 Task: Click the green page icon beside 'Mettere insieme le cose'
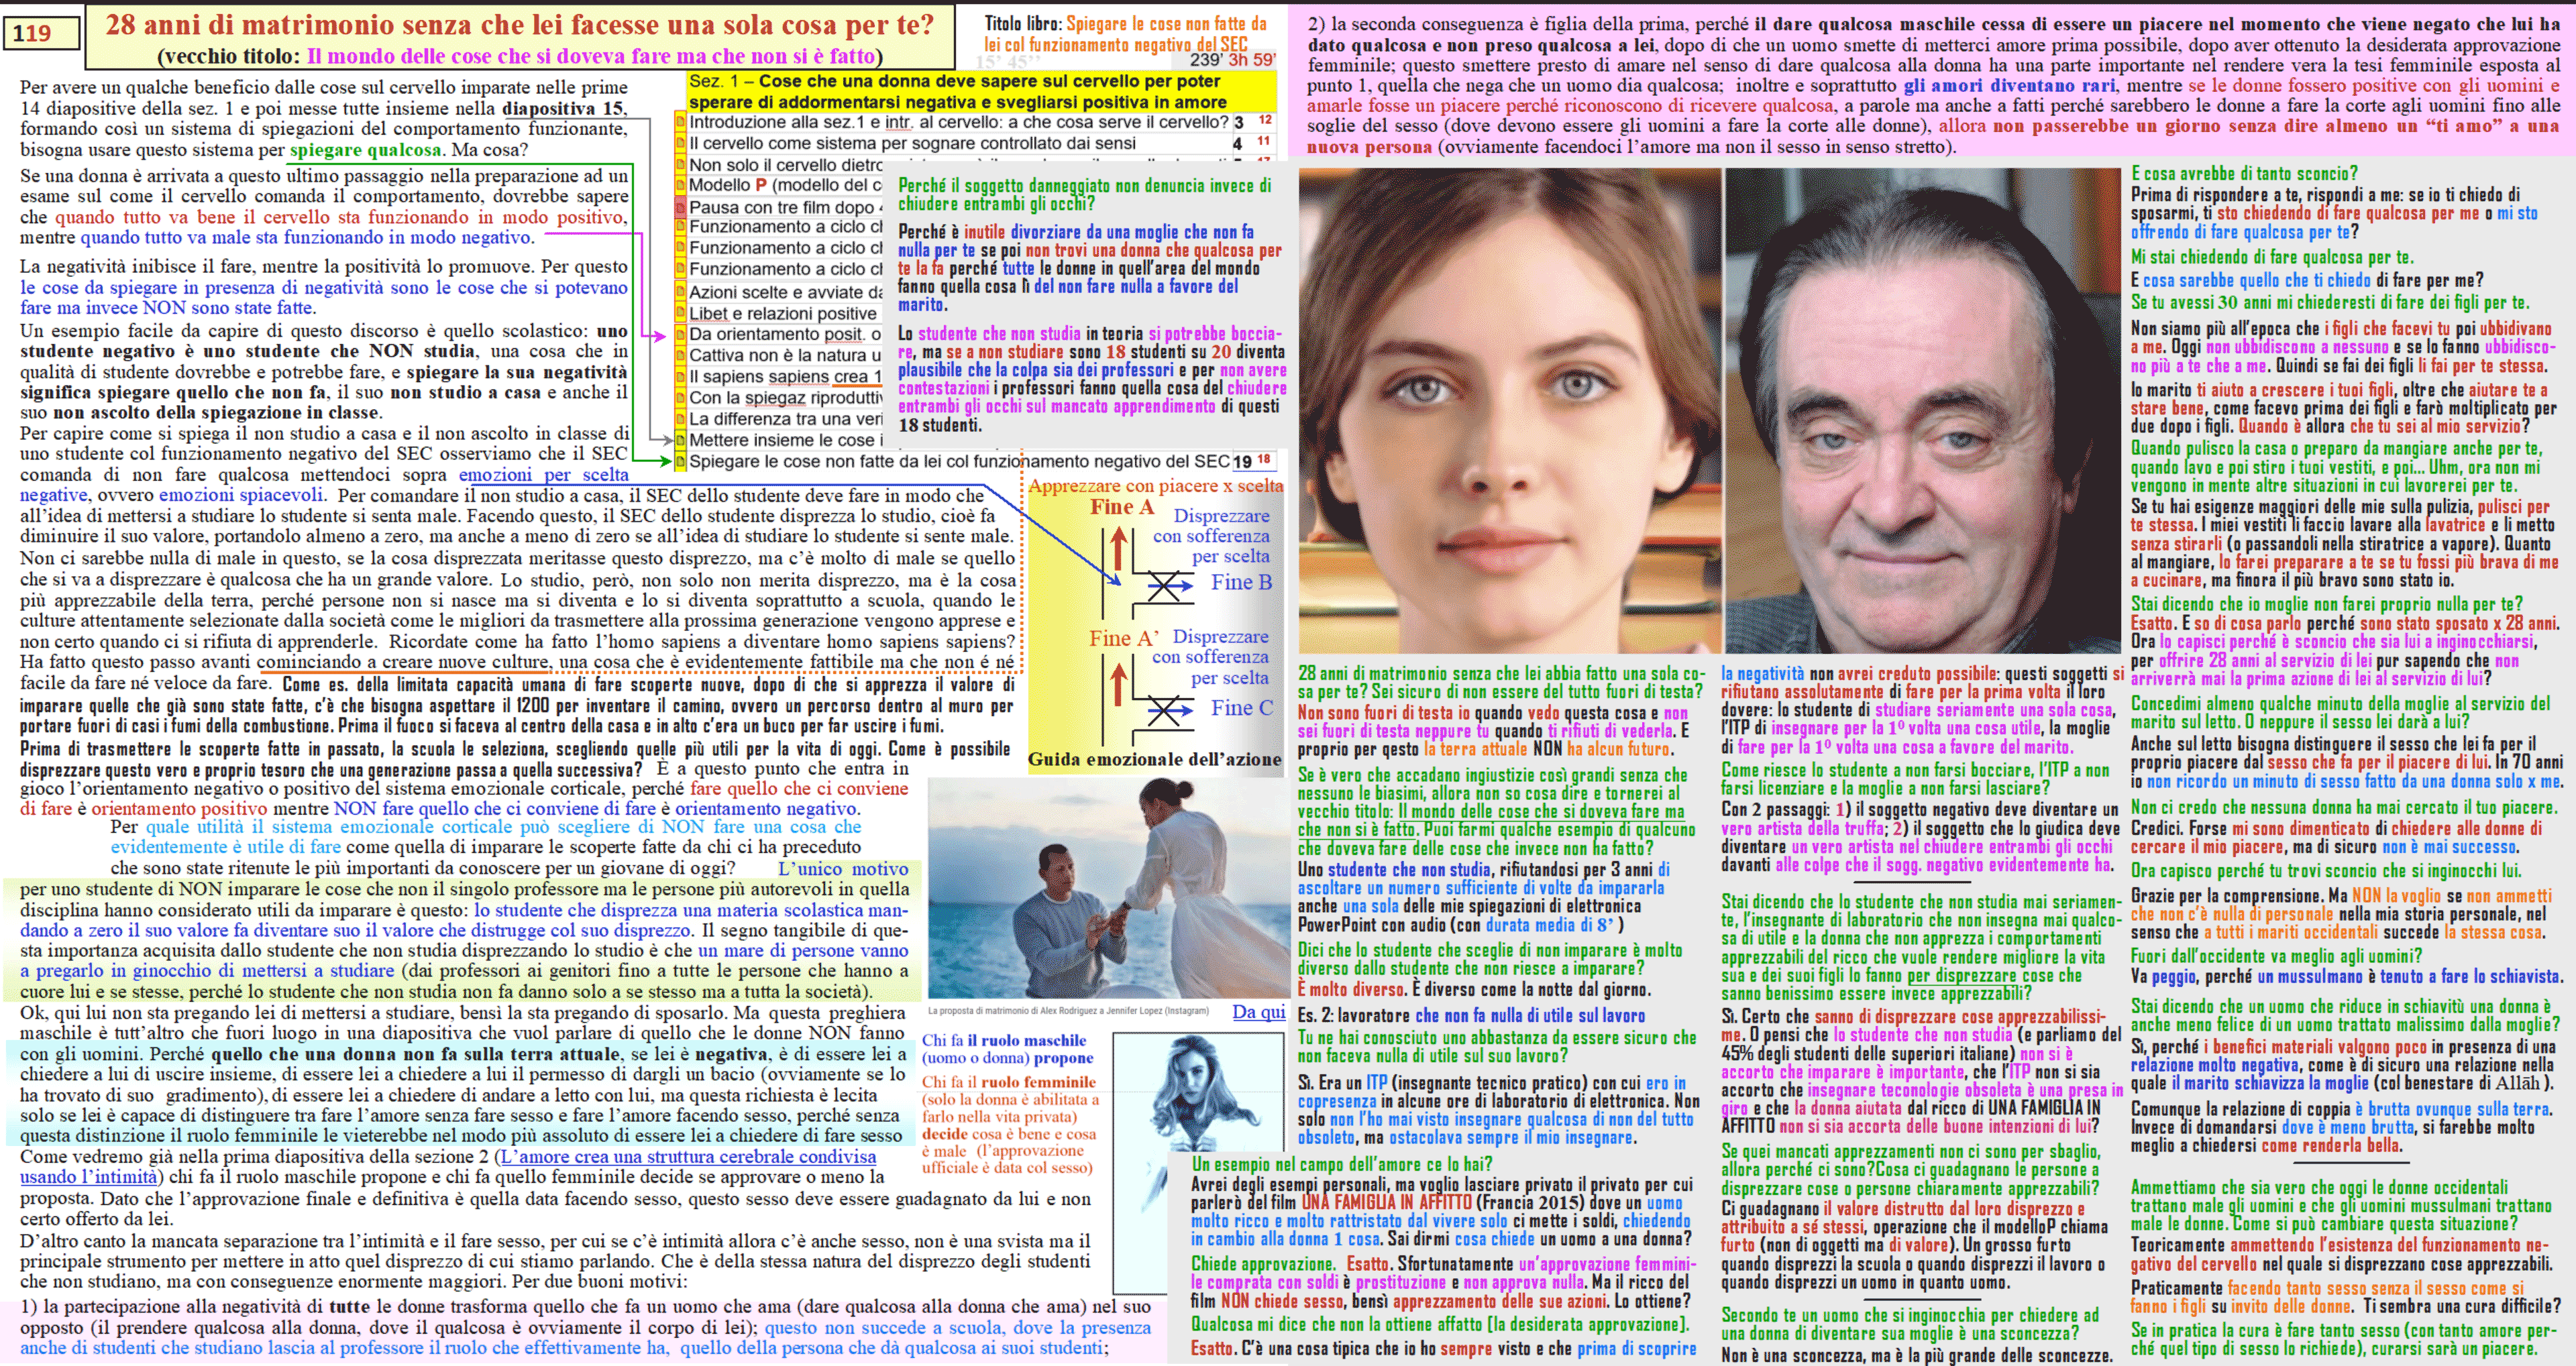[x=681, y=440]
